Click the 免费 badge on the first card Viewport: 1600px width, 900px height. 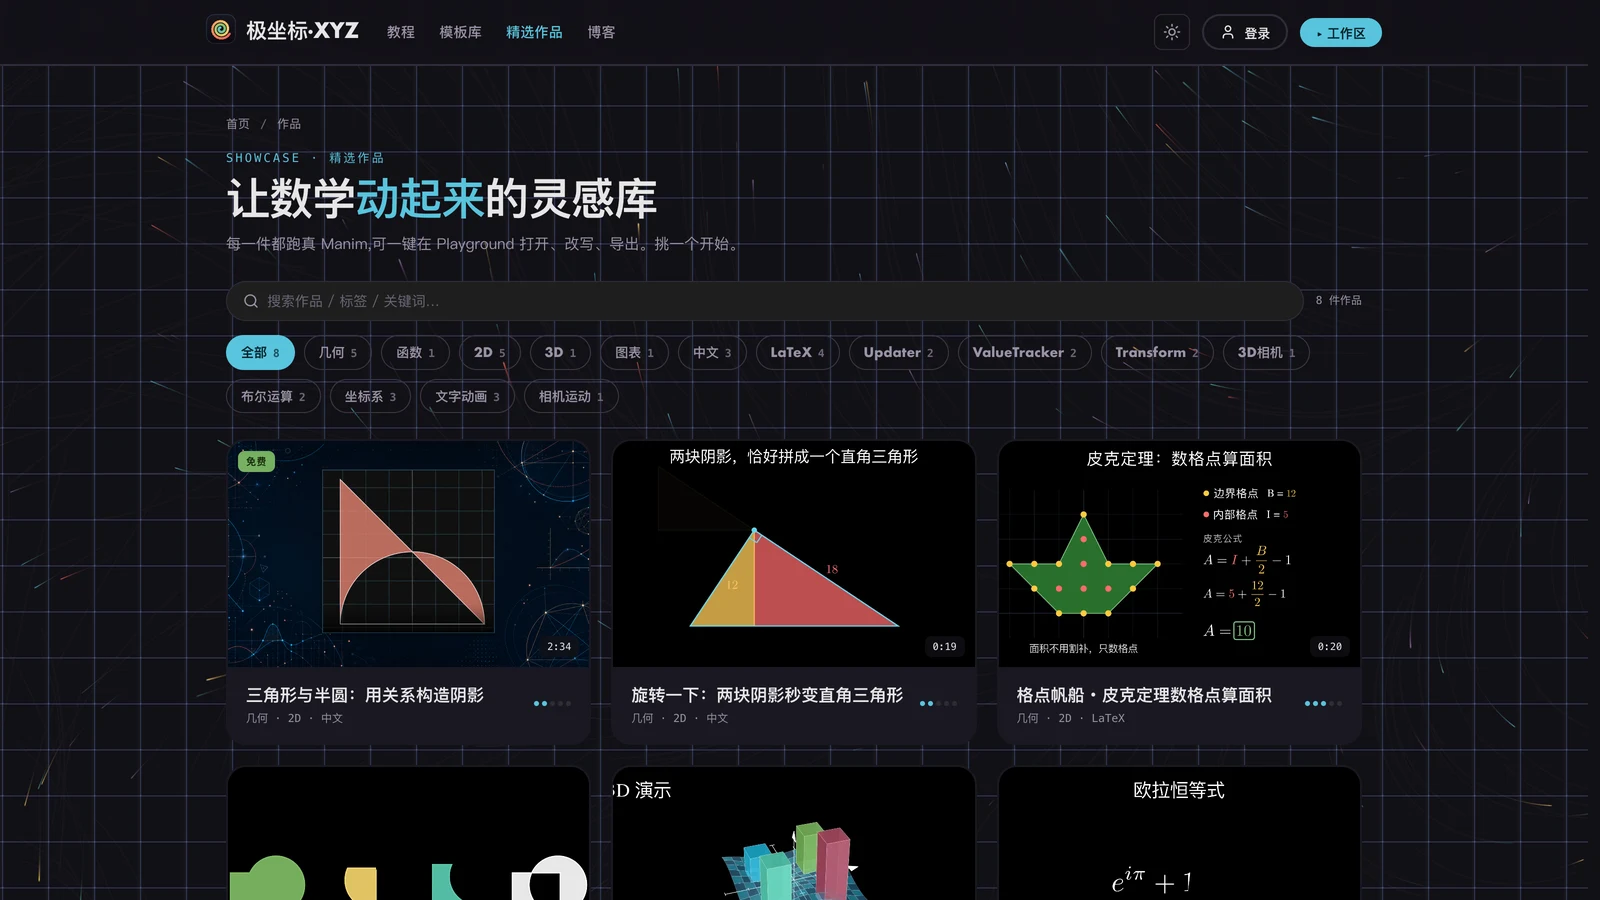click(x=256, y=461)
